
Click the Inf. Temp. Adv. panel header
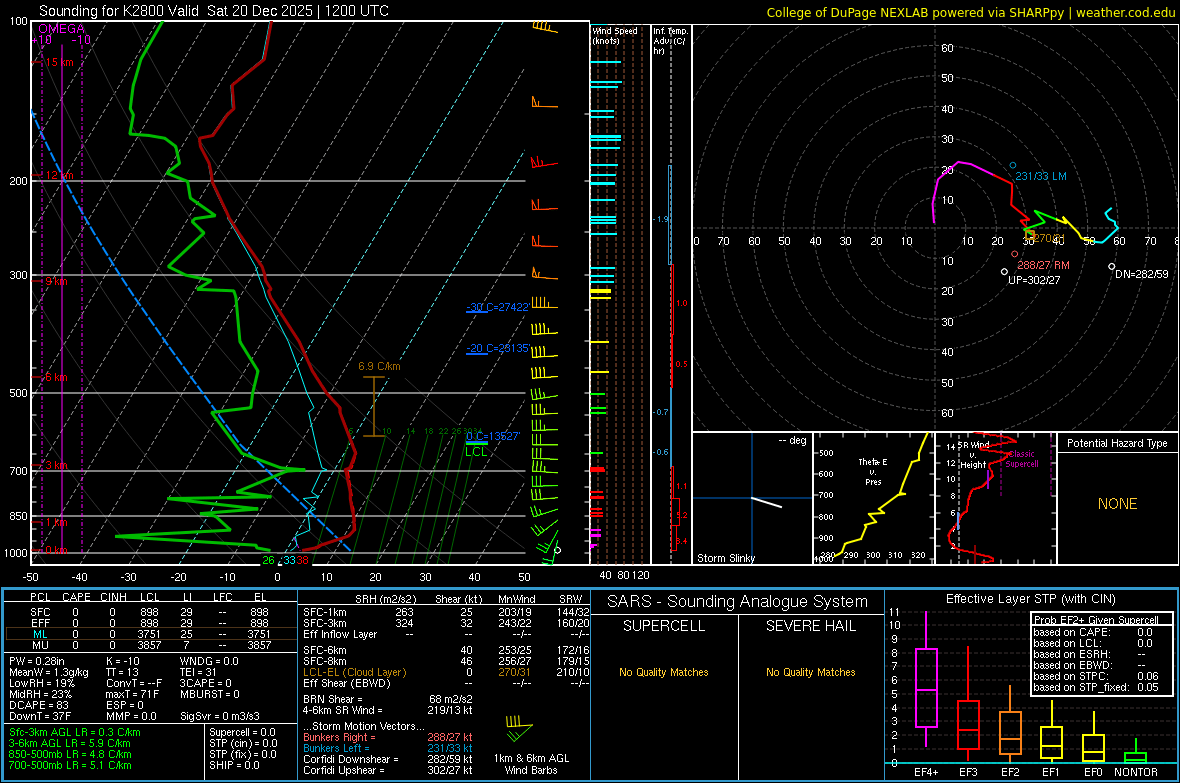pyautogui.click(x=670, y=41)
